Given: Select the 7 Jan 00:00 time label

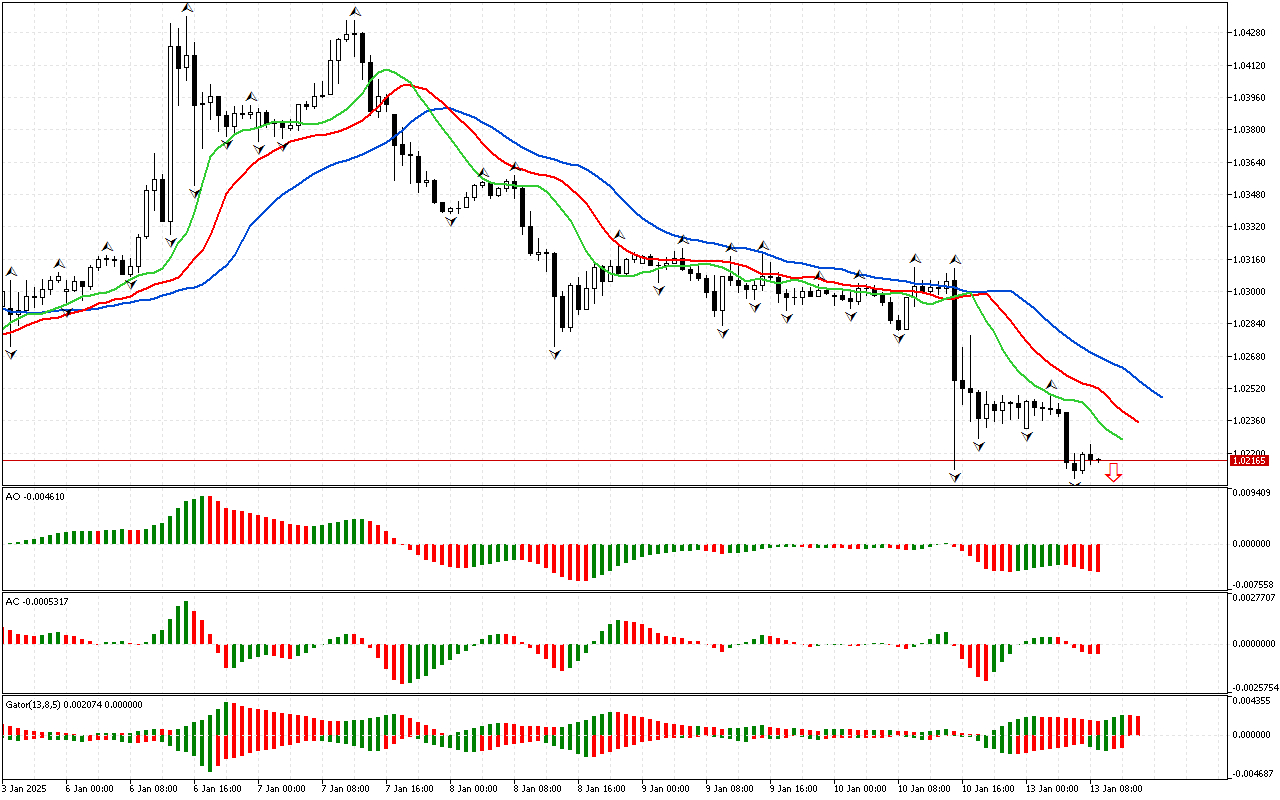Looking at the screenshot, I should 283,788.
